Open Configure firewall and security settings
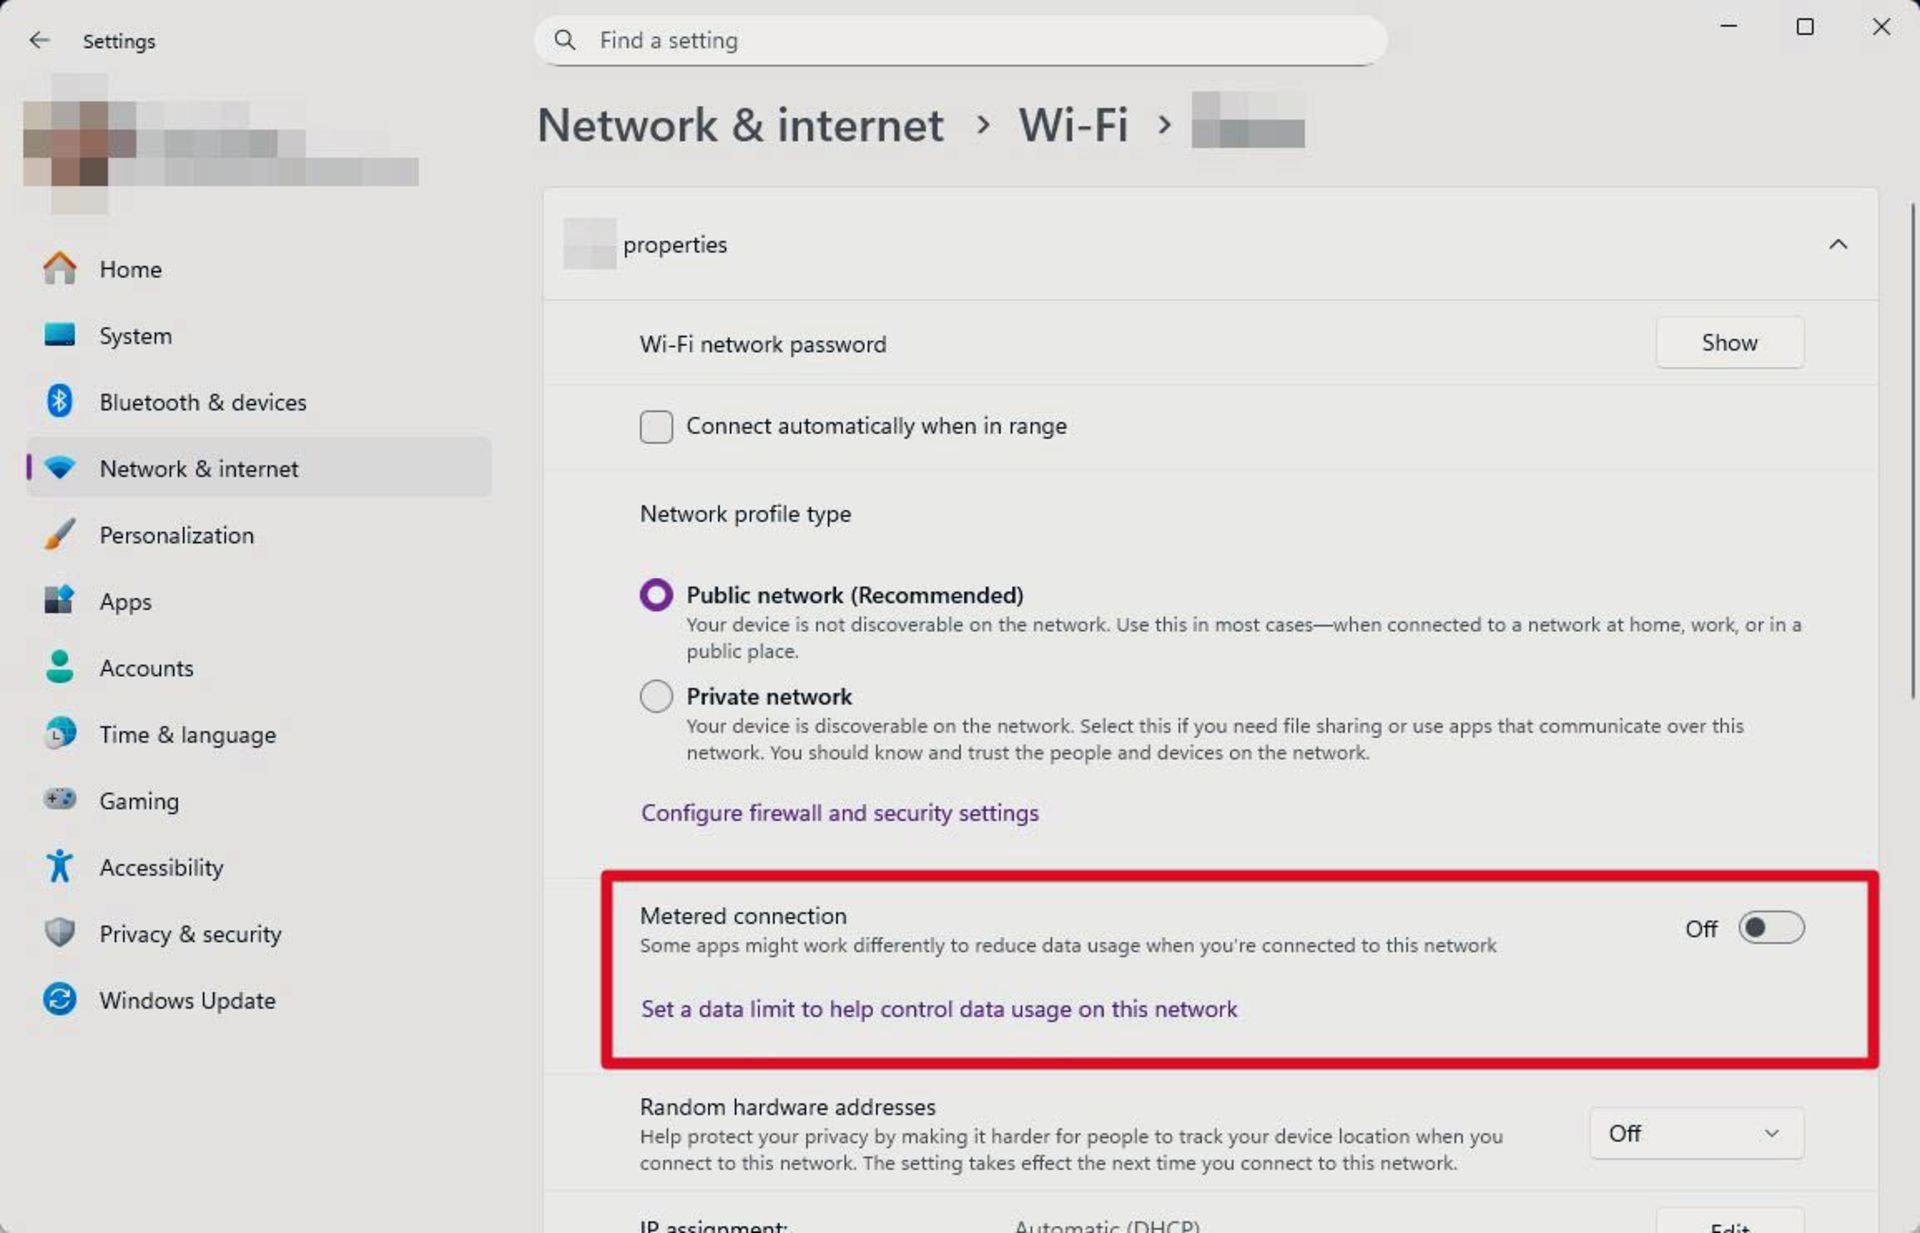 click(x=839, y=813)
